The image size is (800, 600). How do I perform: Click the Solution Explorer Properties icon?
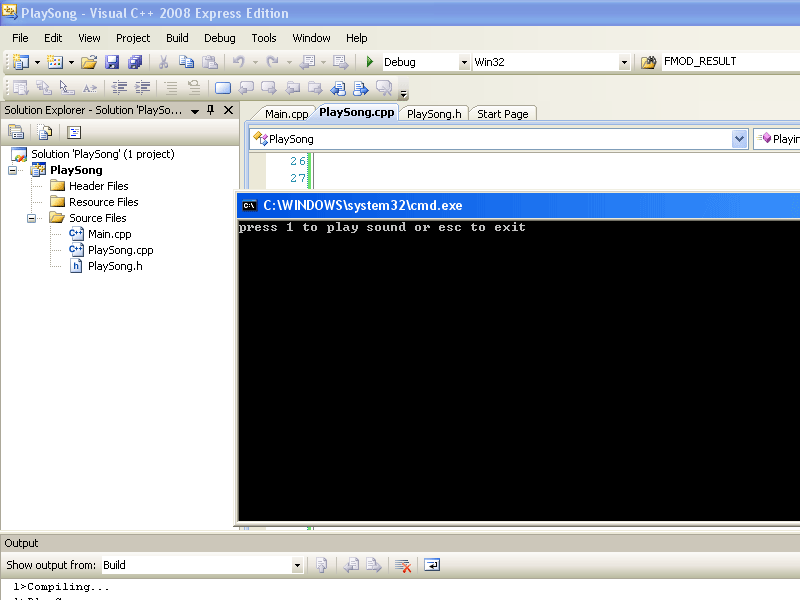pos(16,133)
